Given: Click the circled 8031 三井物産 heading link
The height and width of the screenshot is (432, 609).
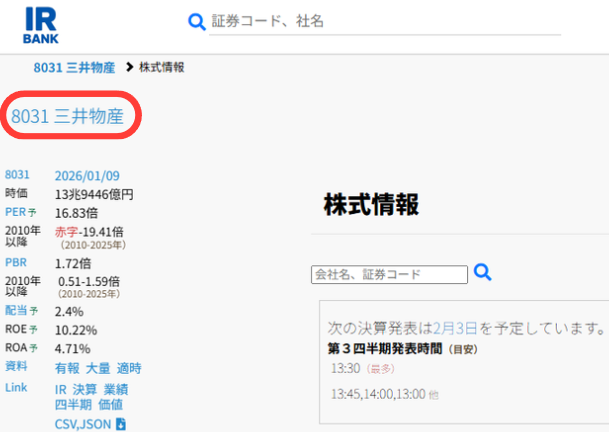Looking at the screenshot, I should [x=67, y=116].
